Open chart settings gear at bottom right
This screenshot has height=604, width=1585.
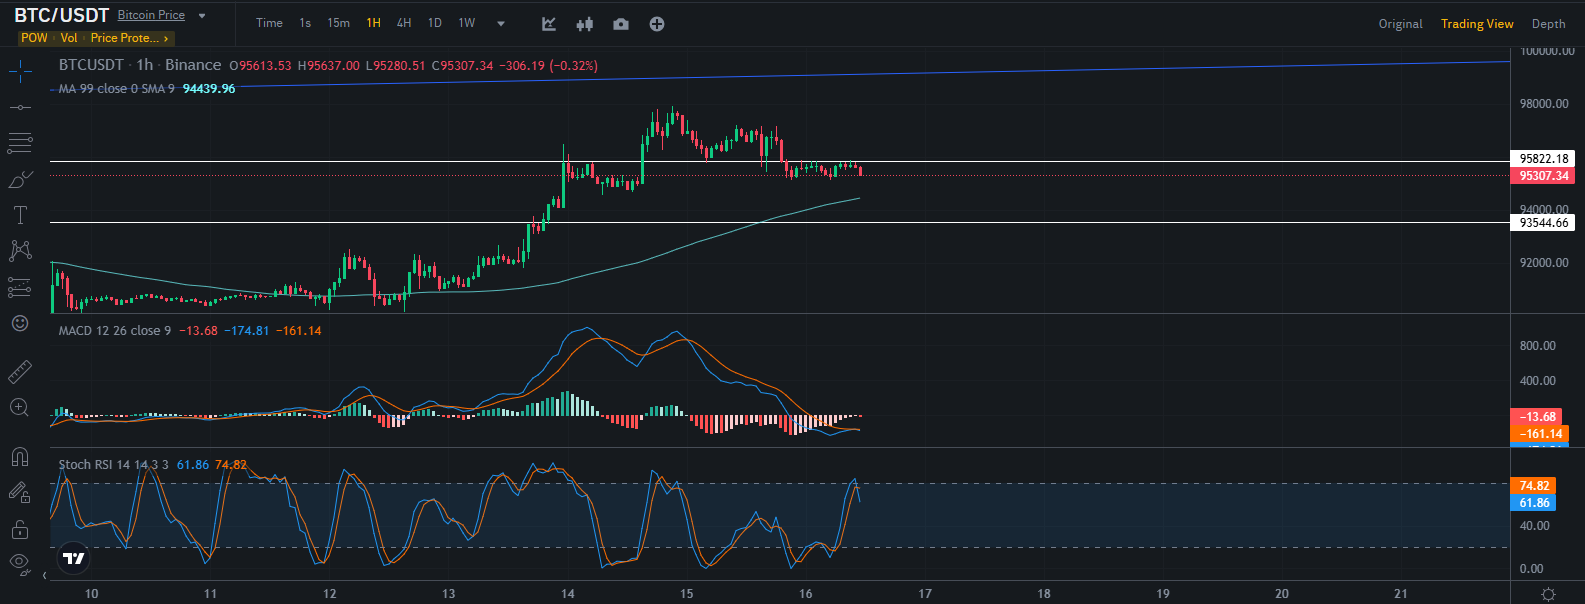point(1549,594)
